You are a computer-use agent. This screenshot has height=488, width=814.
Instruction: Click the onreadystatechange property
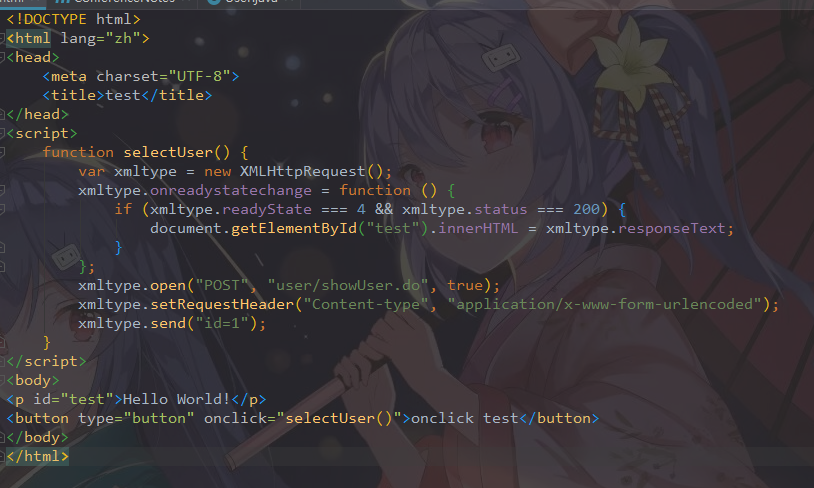230,191
